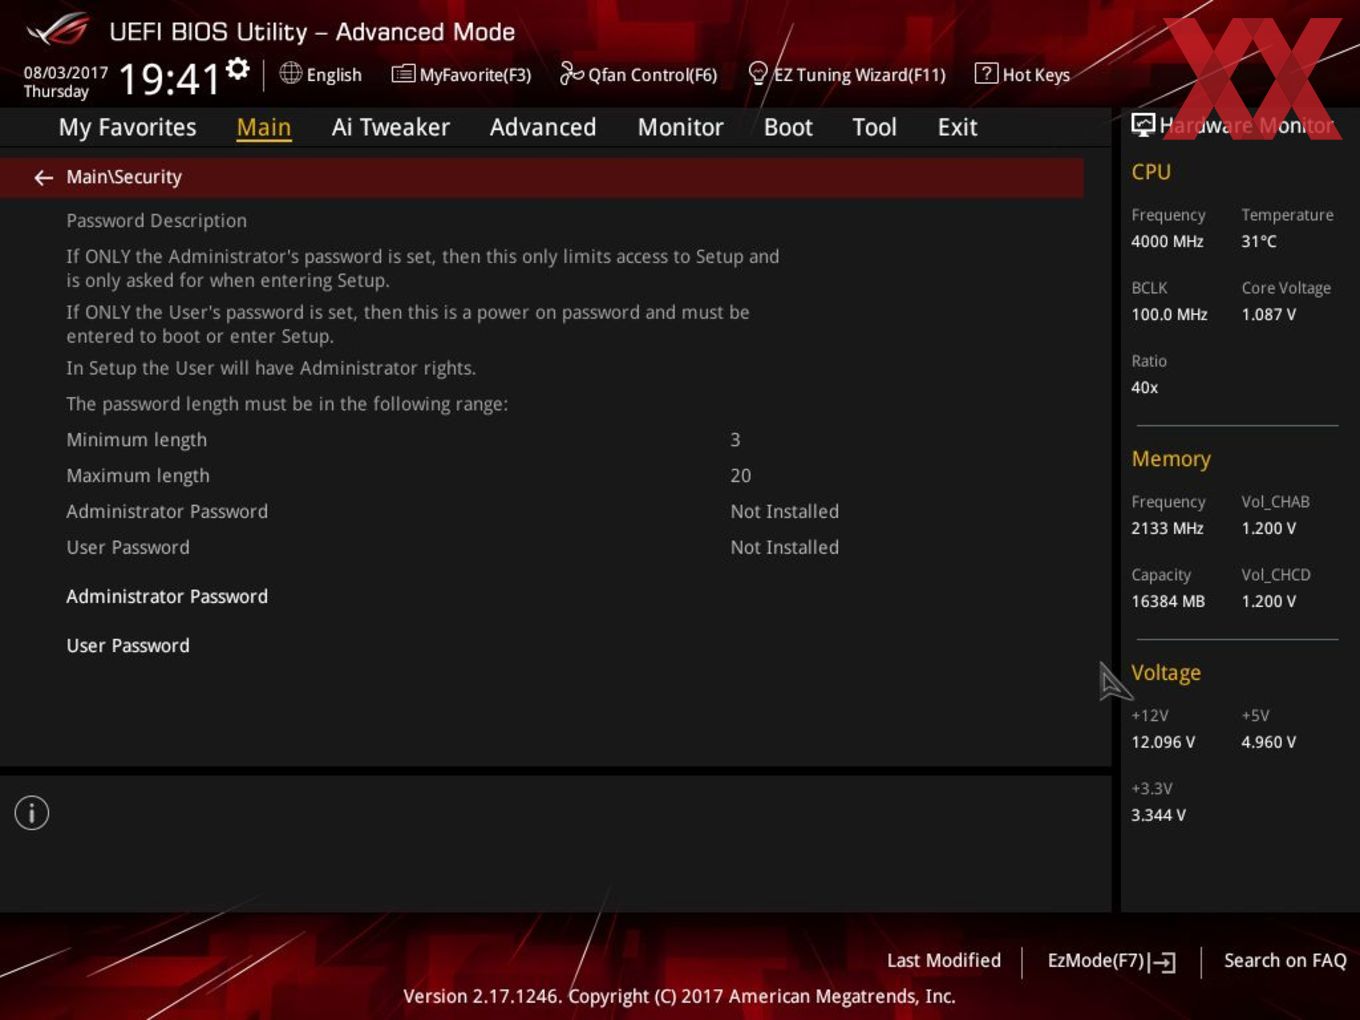Click the EzMode exit arrow icon
The height and width of the screenshot is (1020, 1360).
point(1162,962)
